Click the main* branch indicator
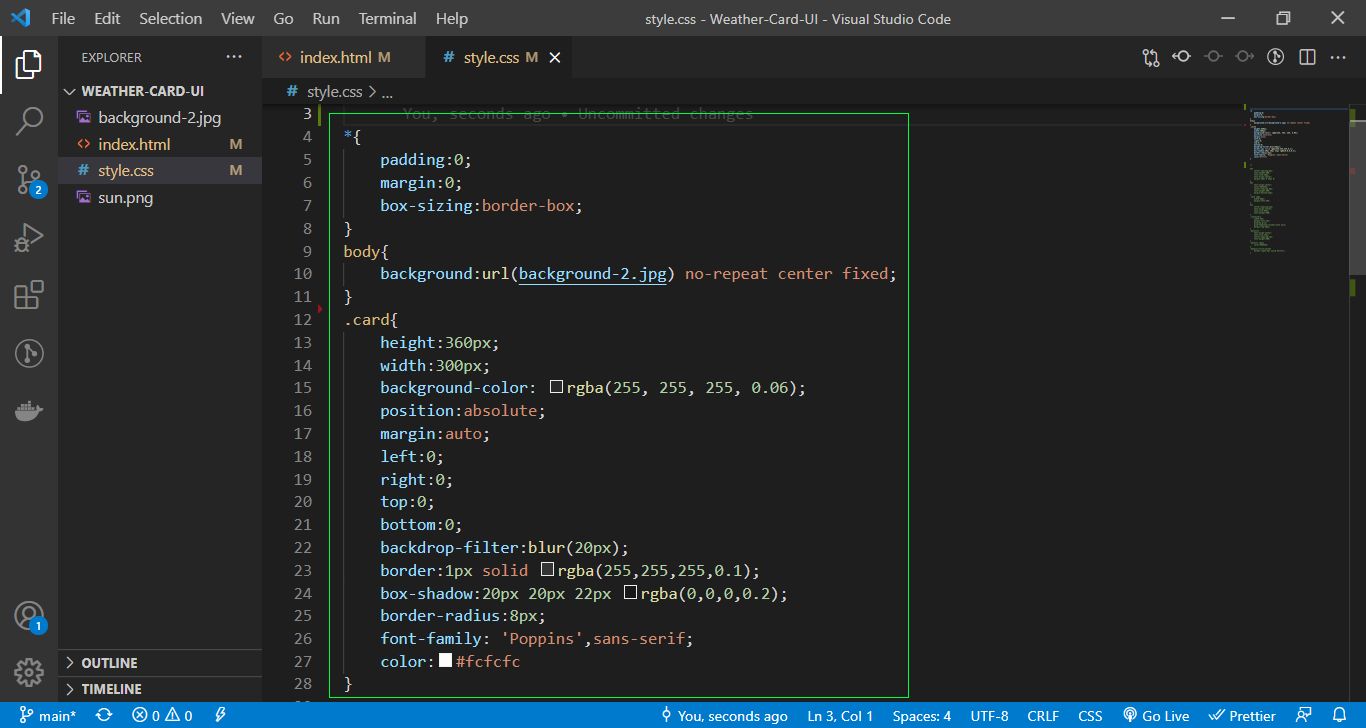Viewport: 1366px width, 728px height. (x=47, y=715)
